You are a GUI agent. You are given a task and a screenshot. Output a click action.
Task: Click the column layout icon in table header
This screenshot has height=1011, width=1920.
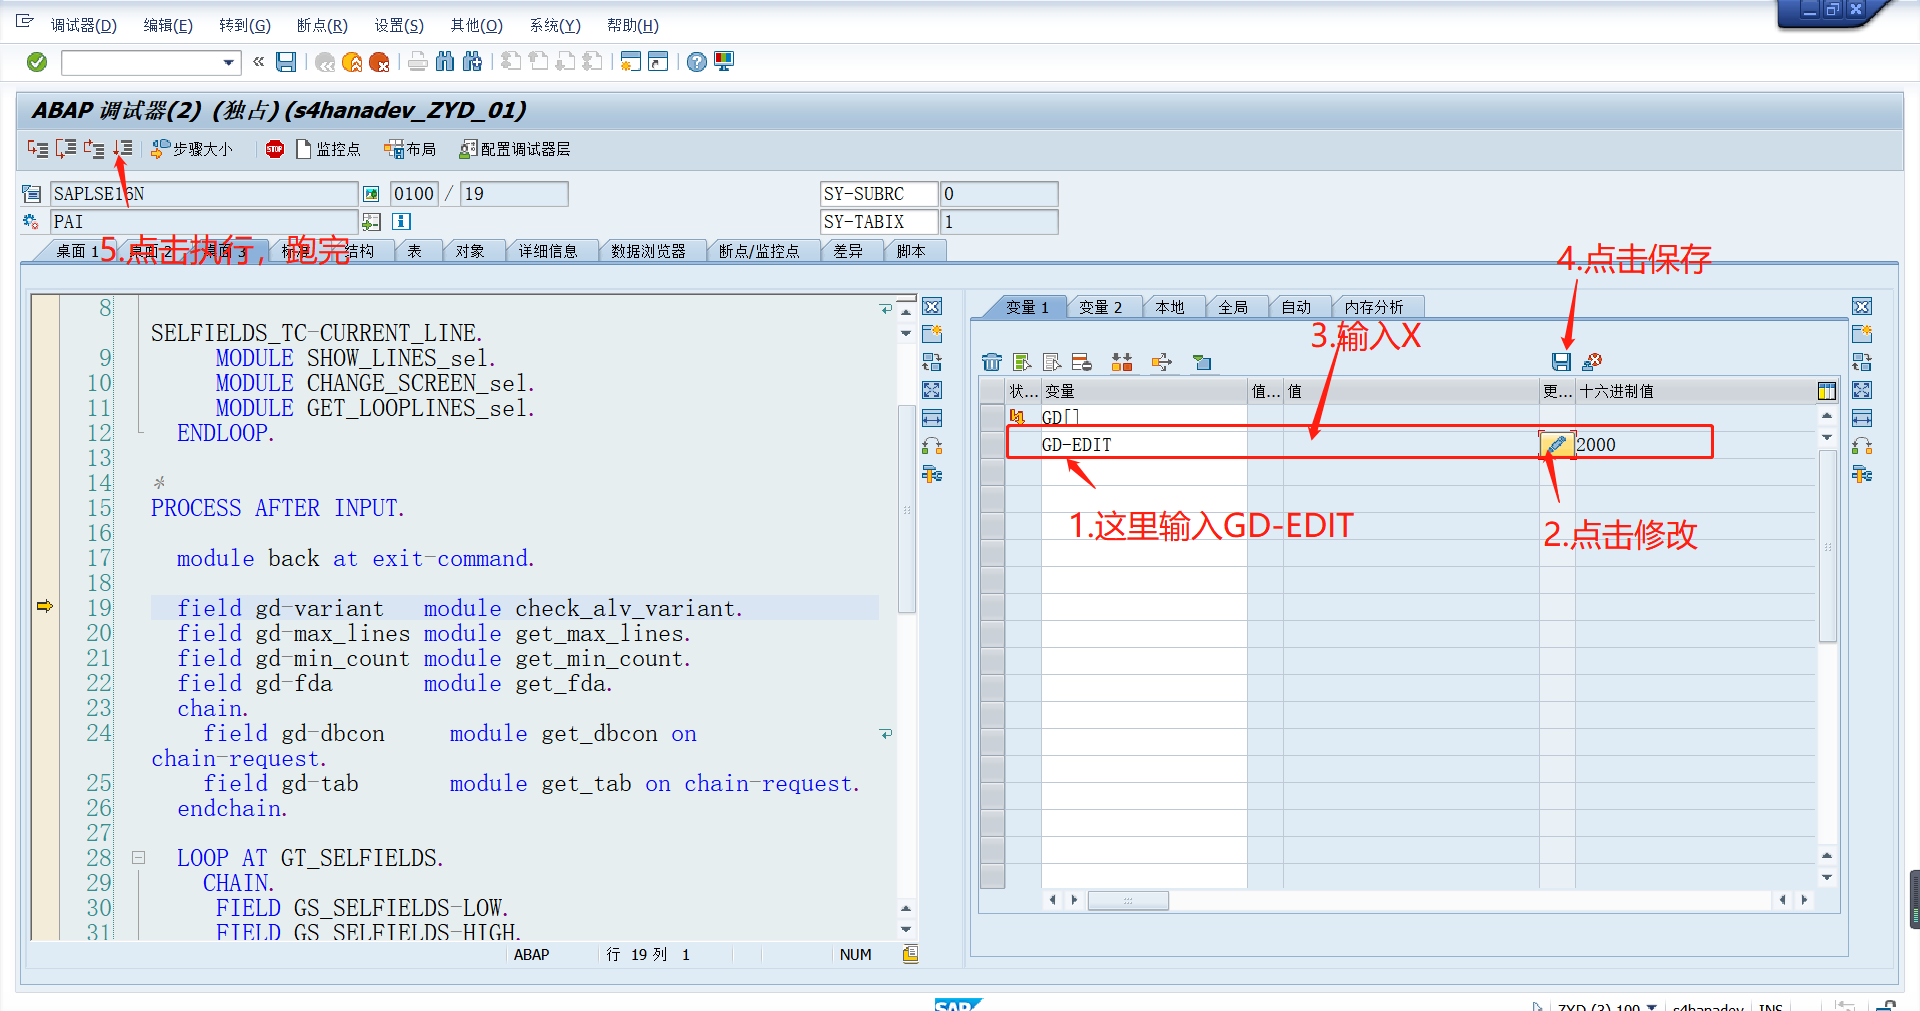click(x=1827, y=391)
